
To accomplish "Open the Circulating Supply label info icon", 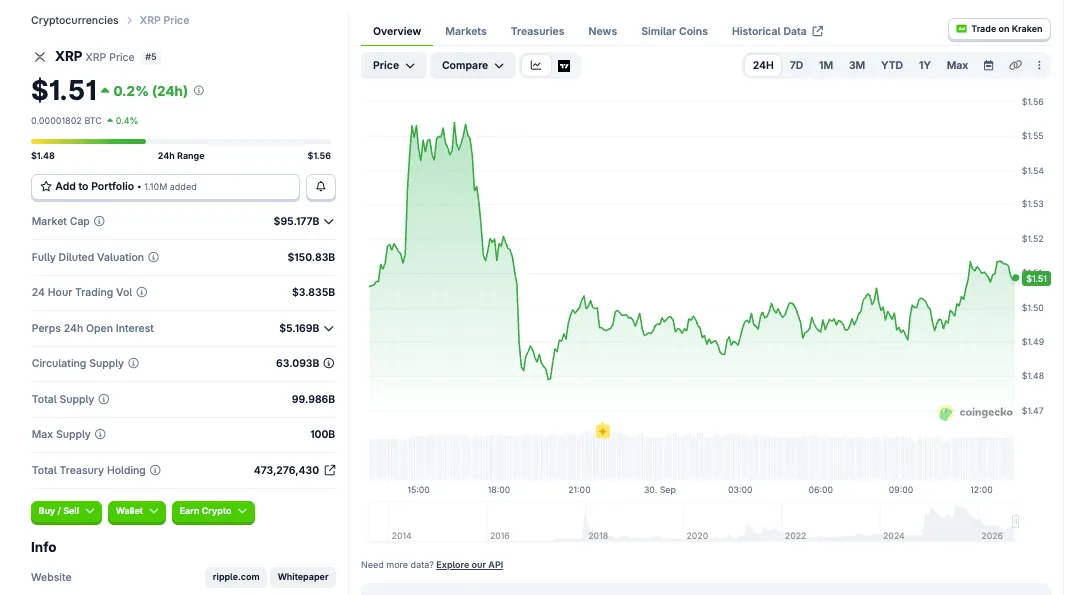I will coord(133,363).
